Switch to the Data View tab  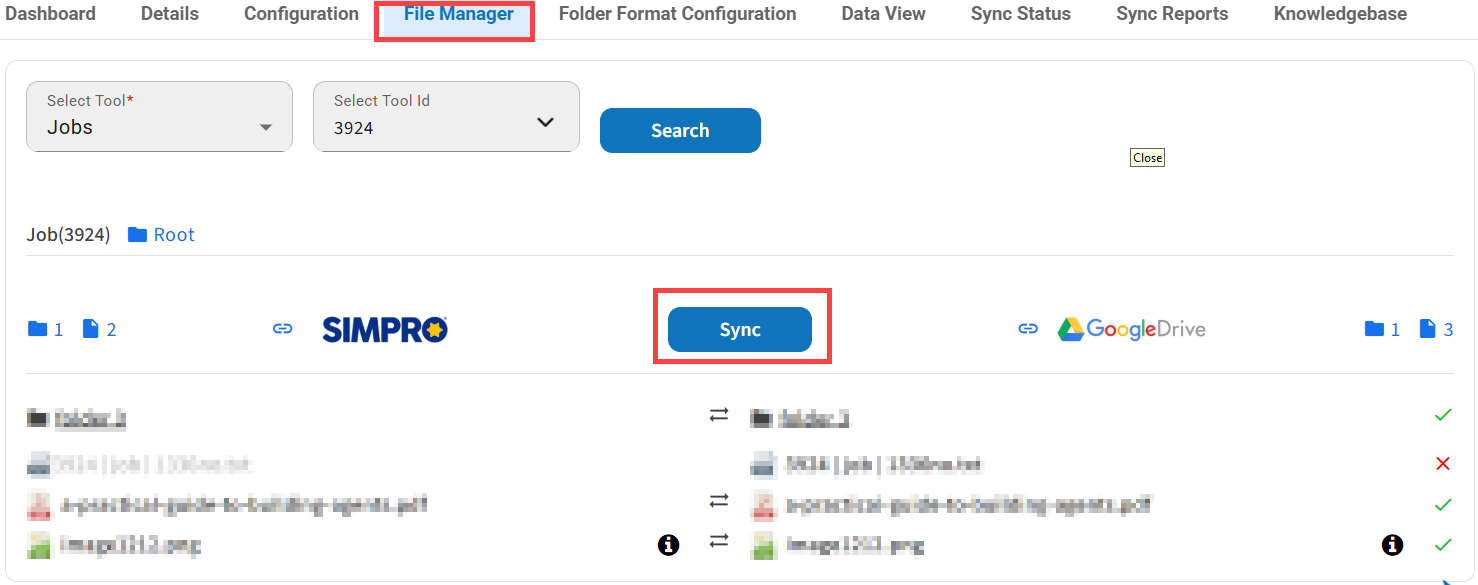click(884, 14)
